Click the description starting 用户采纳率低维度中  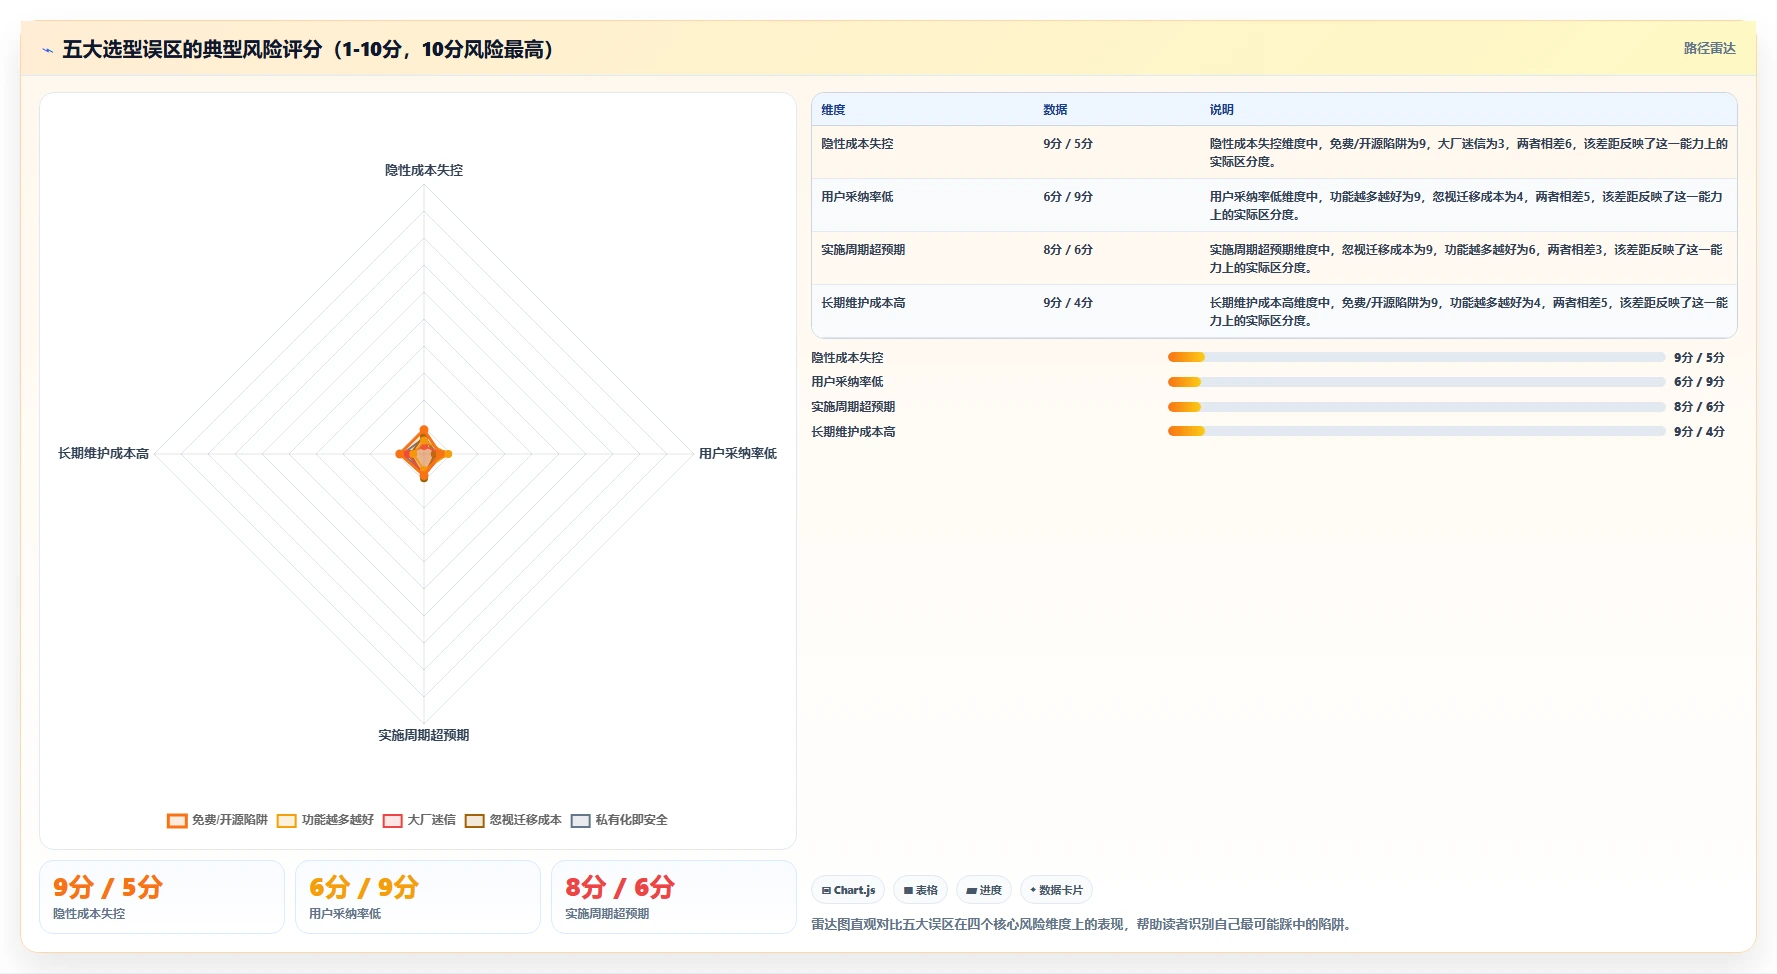1468,205
